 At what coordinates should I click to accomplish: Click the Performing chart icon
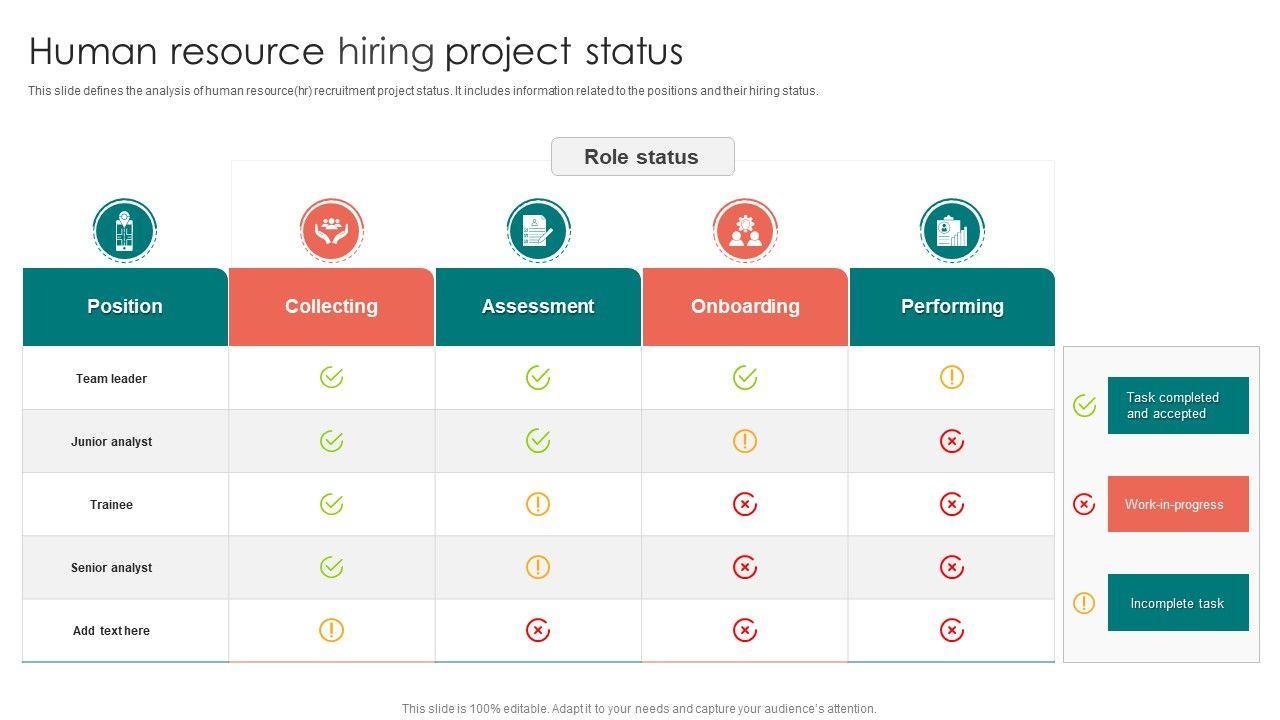(952, 231)
